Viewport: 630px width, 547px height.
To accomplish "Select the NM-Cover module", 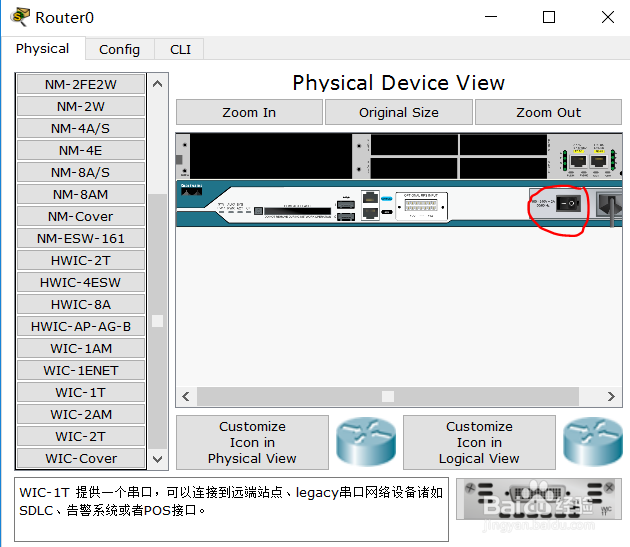I will pyautogui.click(x=81, y=217).
